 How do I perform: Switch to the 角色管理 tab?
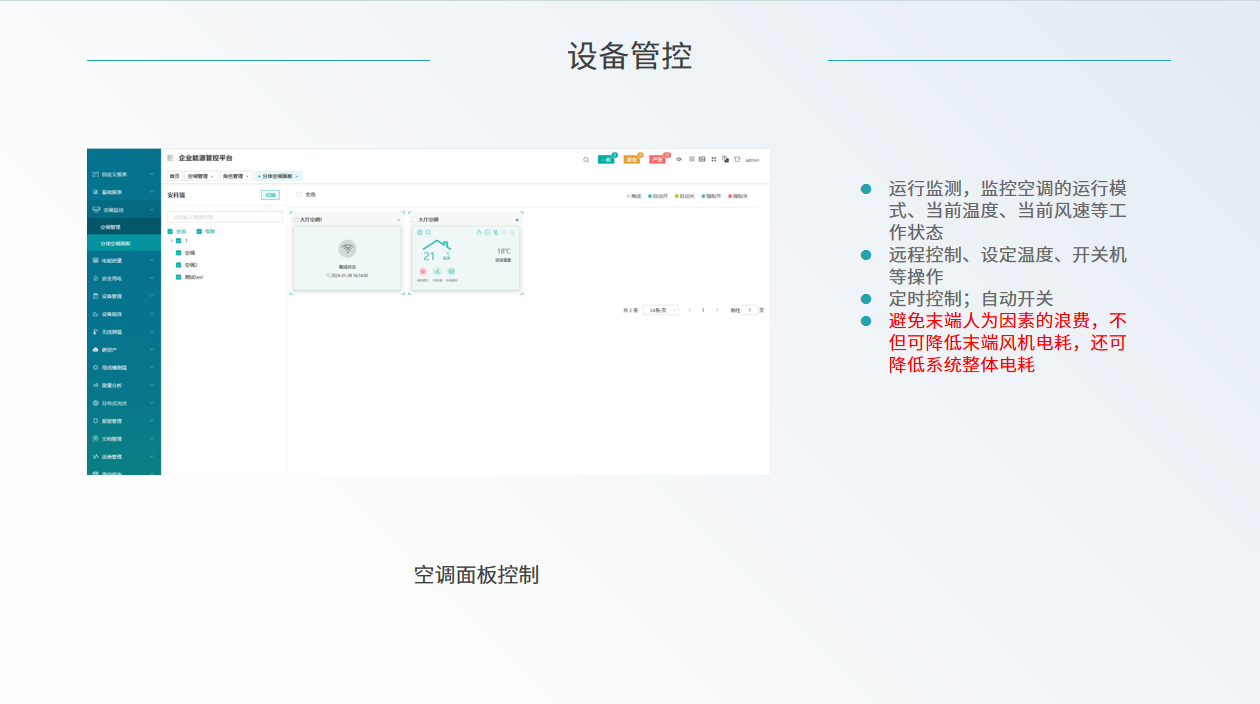pos(234,176)
